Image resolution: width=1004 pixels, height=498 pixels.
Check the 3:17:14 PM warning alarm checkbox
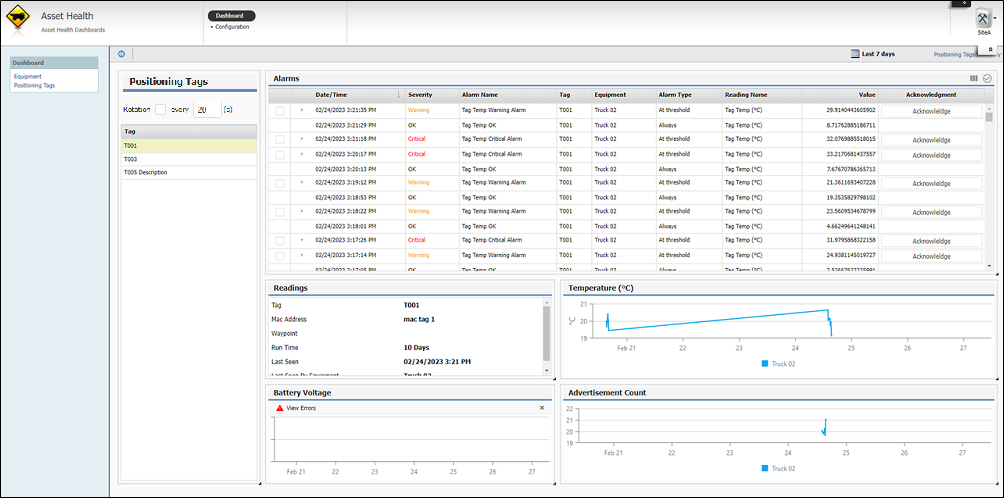click(x=280, y=255)
